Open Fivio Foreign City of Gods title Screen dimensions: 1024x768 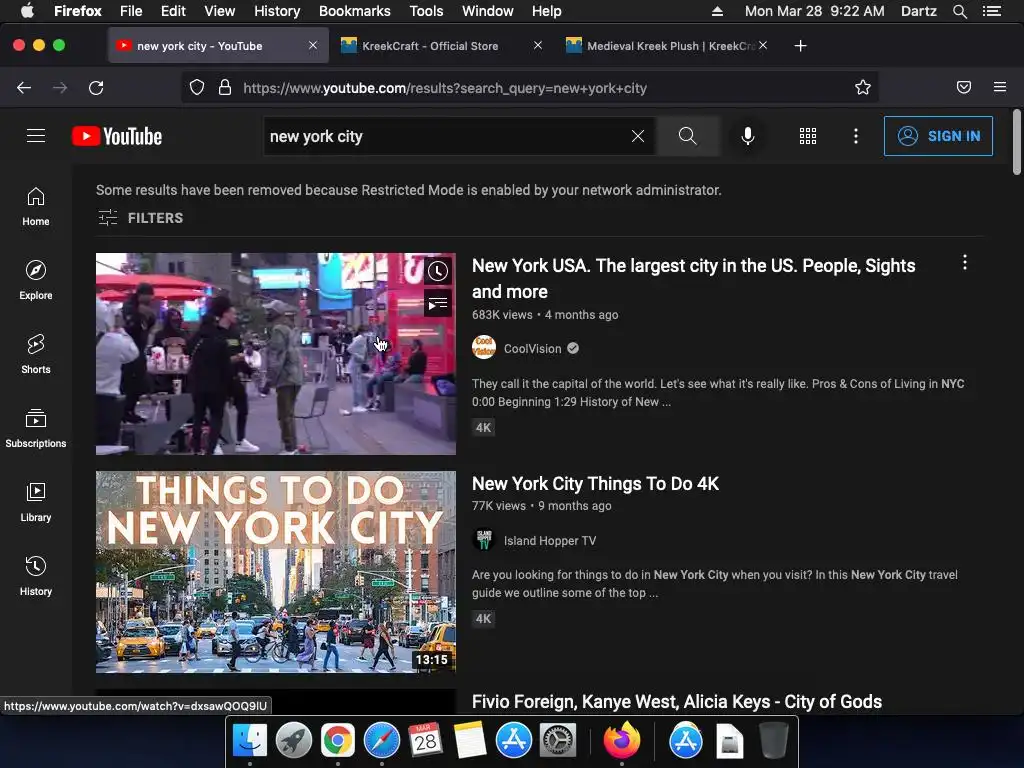click(677, 701)
